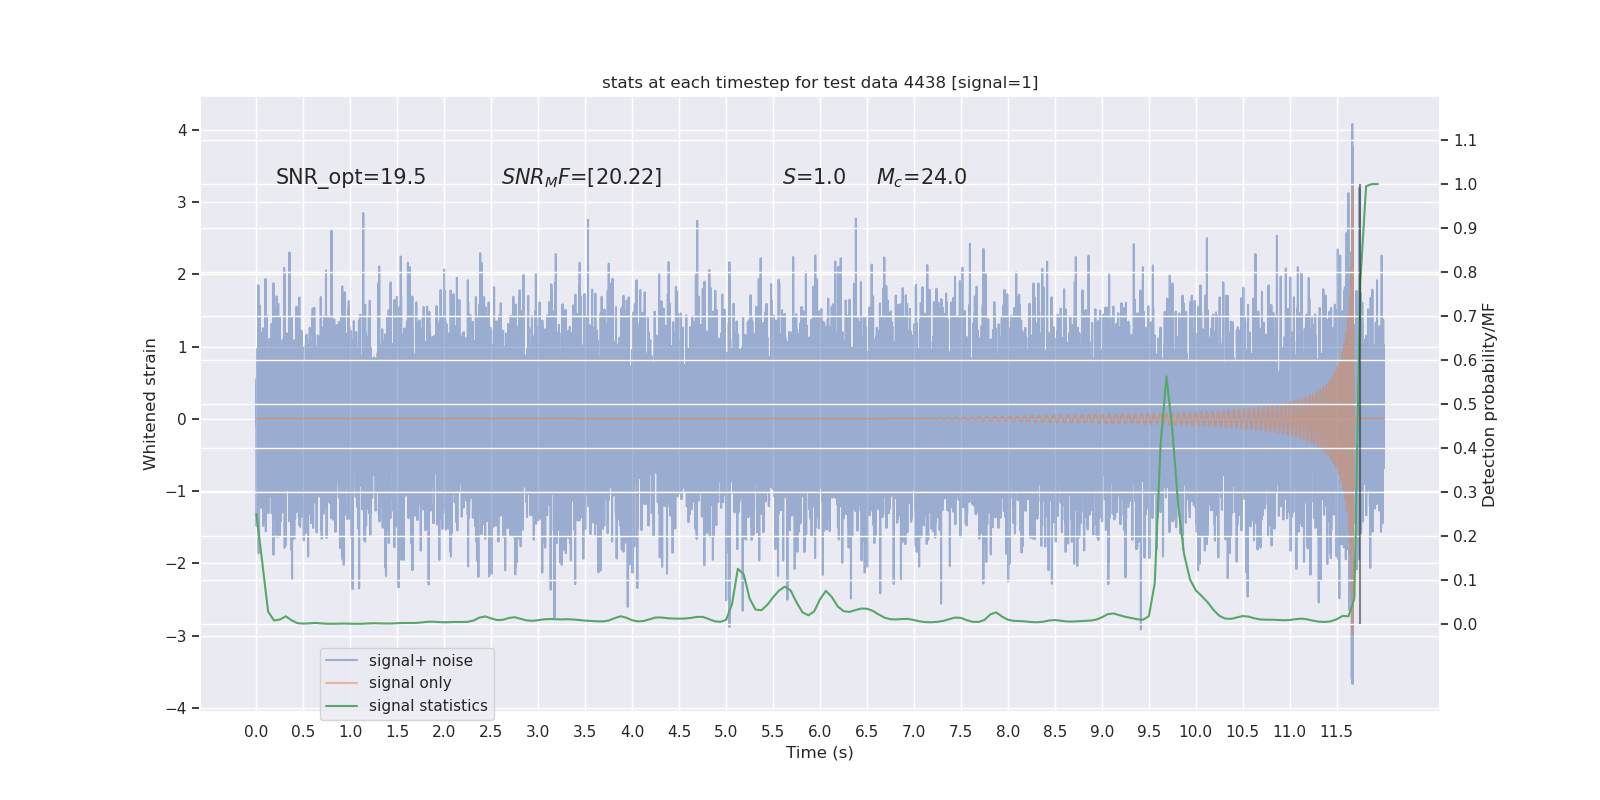Select the 9.5 tick on the time axis

pyautogui.click(x=1149, y=731)
